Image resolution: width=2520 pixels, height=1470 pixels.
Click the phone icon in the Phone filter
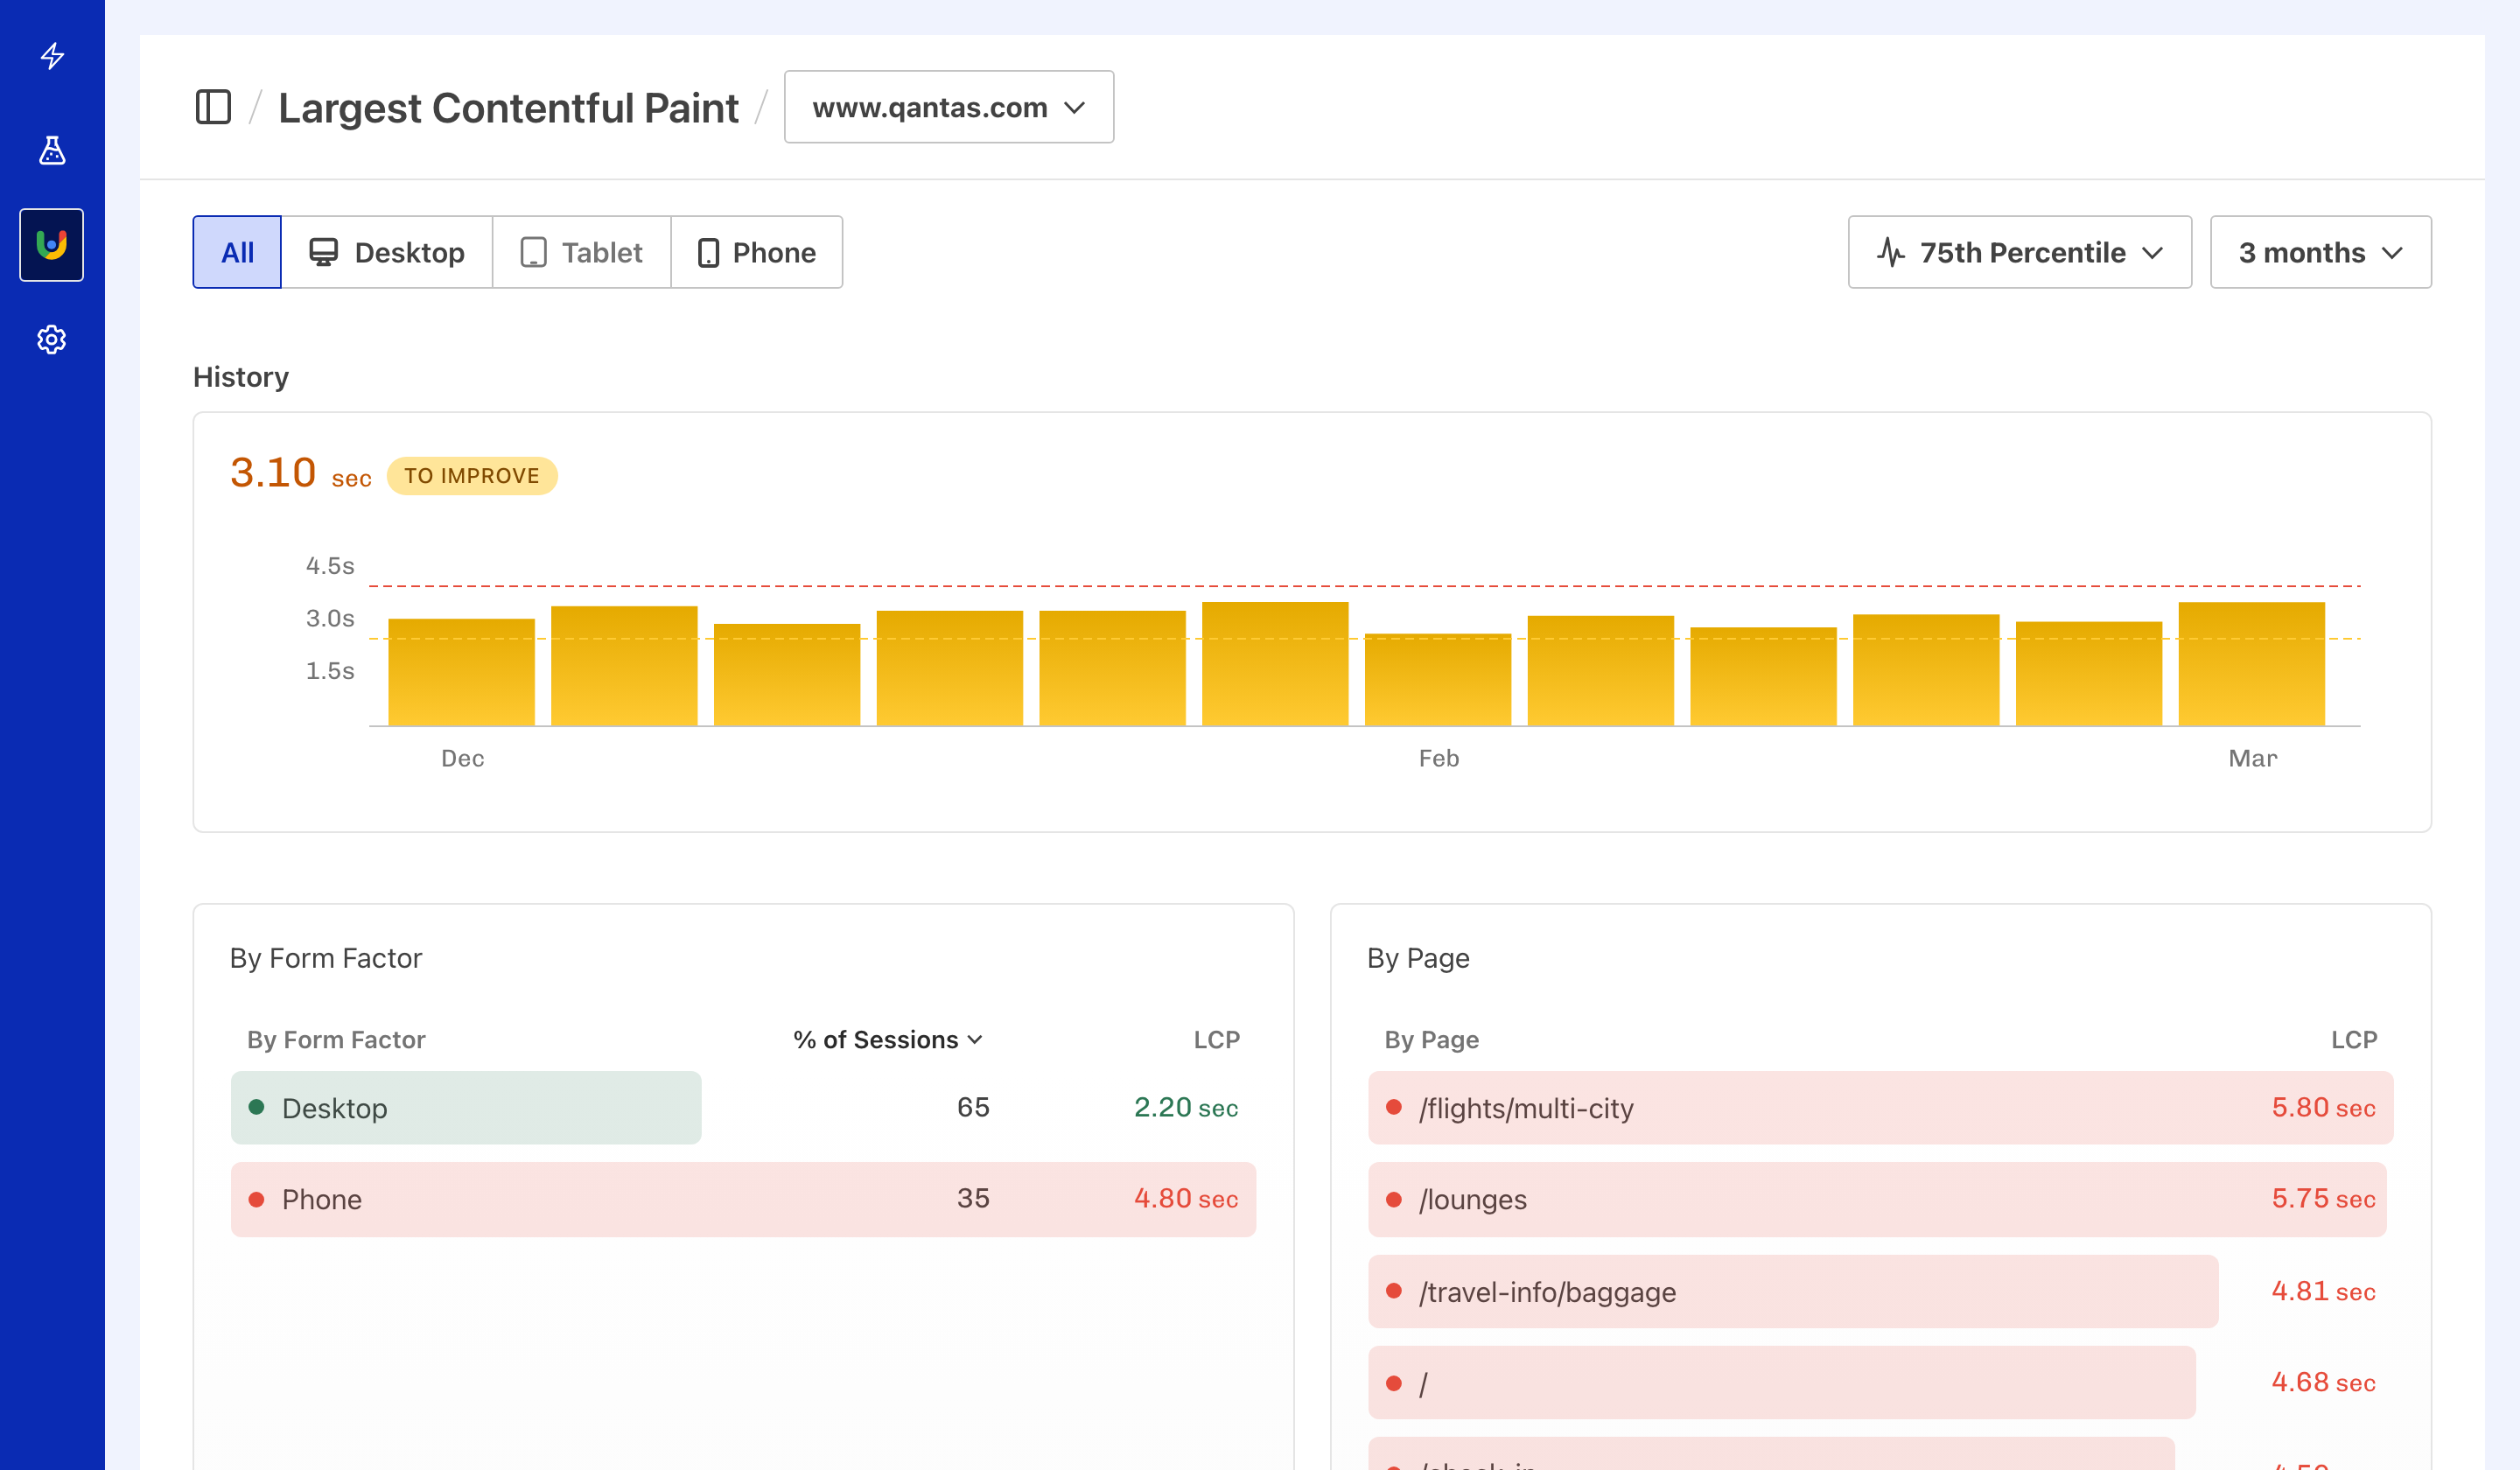click(710, 252)
